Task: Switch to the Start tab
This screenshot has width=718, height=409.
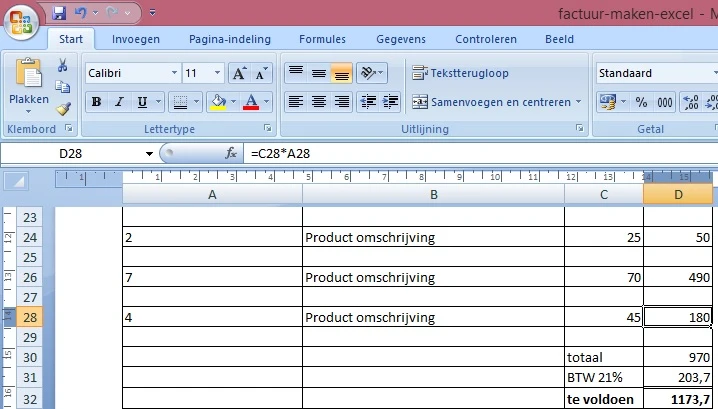Action: click(x=71, y=39)
